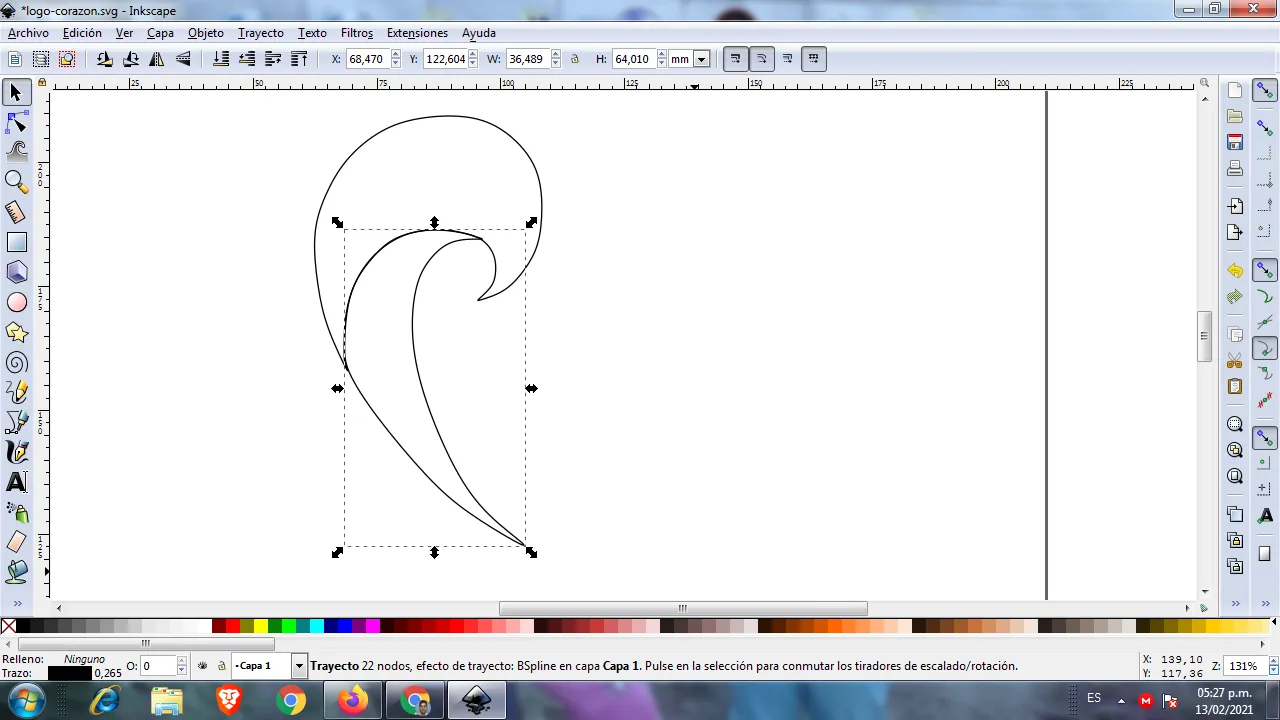
Task: Cut selection with scissors icon
Action: [x=1235, y=360]
